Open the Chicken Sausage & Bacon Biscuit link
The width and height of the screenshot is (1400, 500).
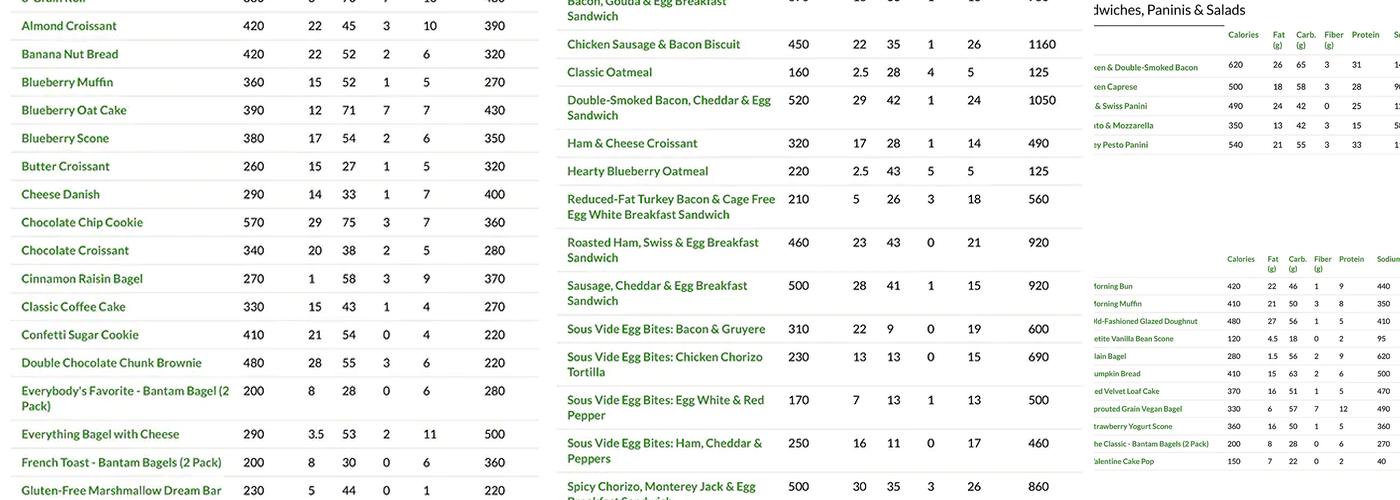click(x=654, y=44)
